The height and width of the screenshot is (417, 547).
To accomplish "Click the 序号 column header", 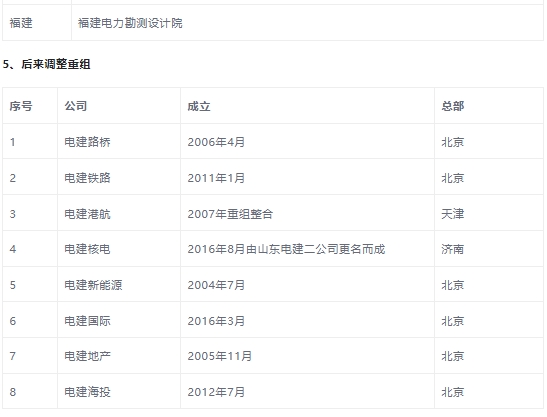I will [21, 106].
